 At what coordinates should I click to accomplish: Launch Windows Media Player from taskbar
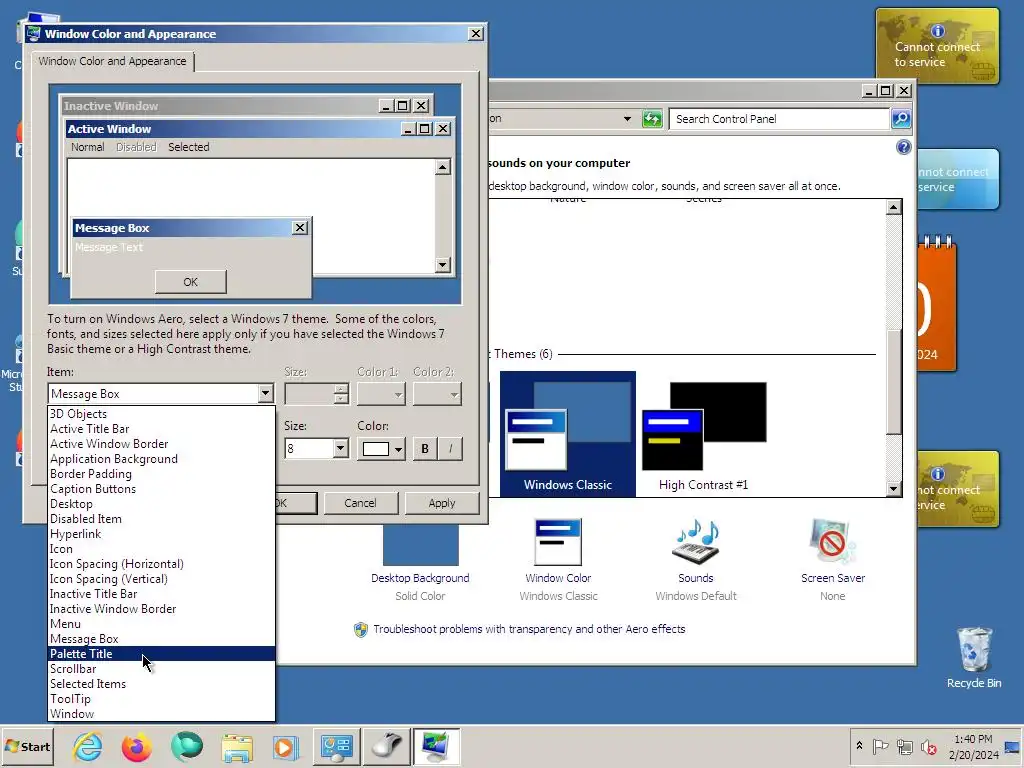coord(285,747)
